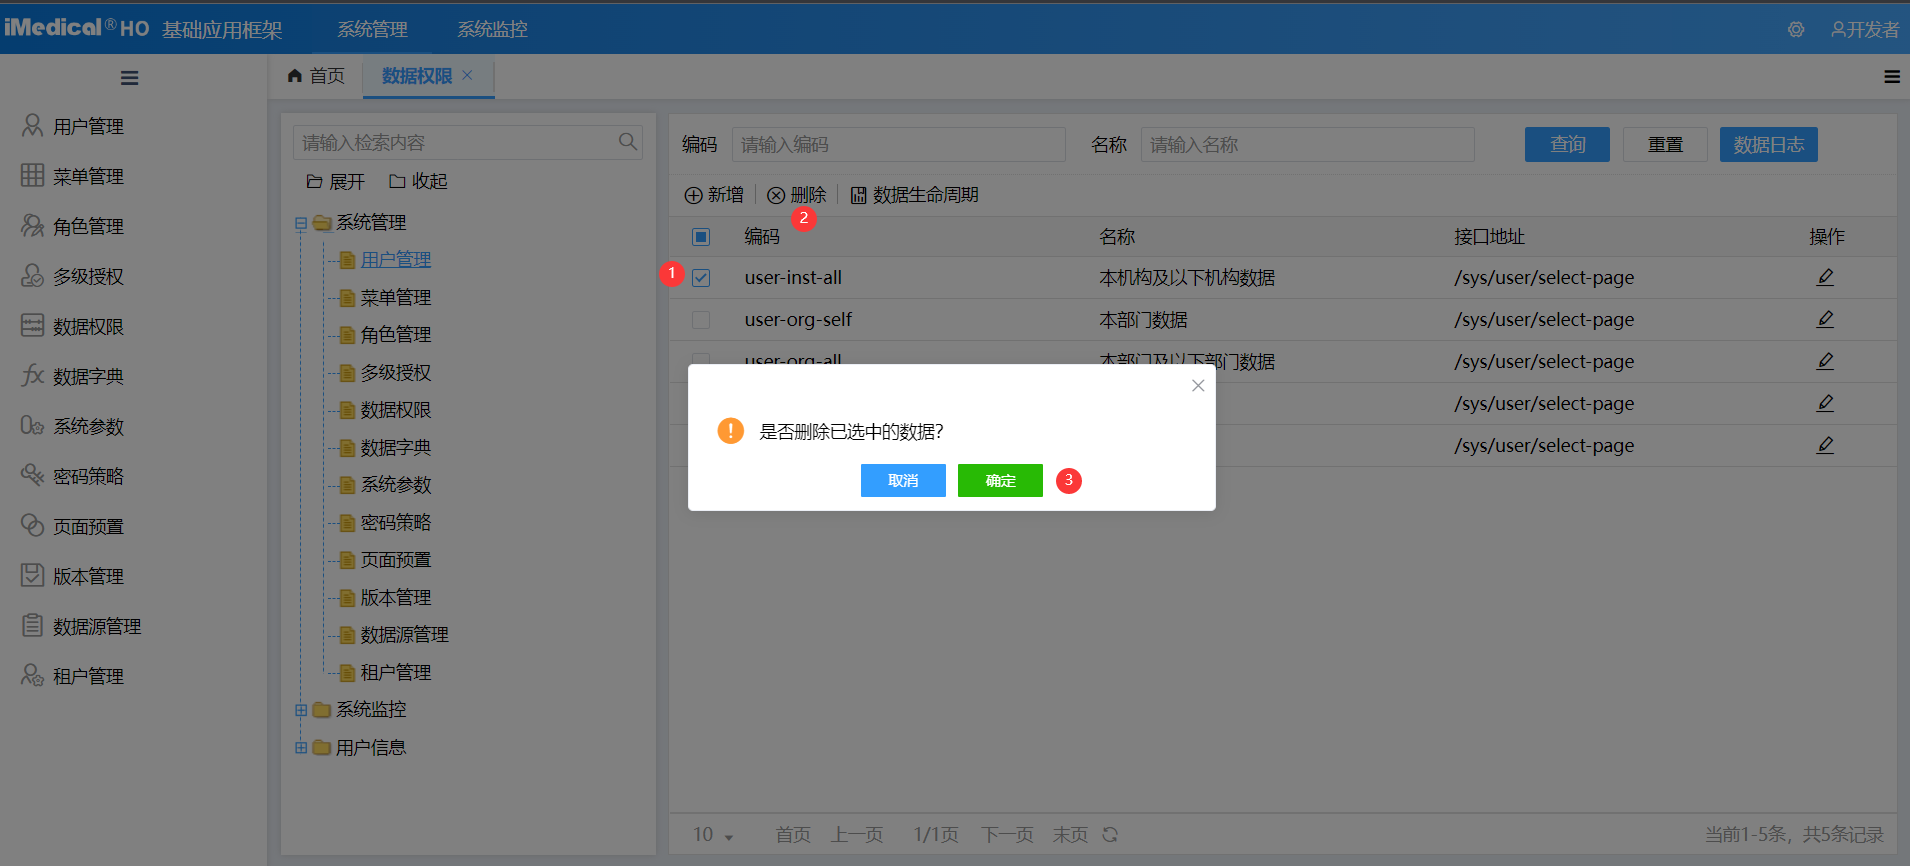Screen dimensions: 1910x866
Task: Open the page size dropdown showing 10
Action: [713, 834]
